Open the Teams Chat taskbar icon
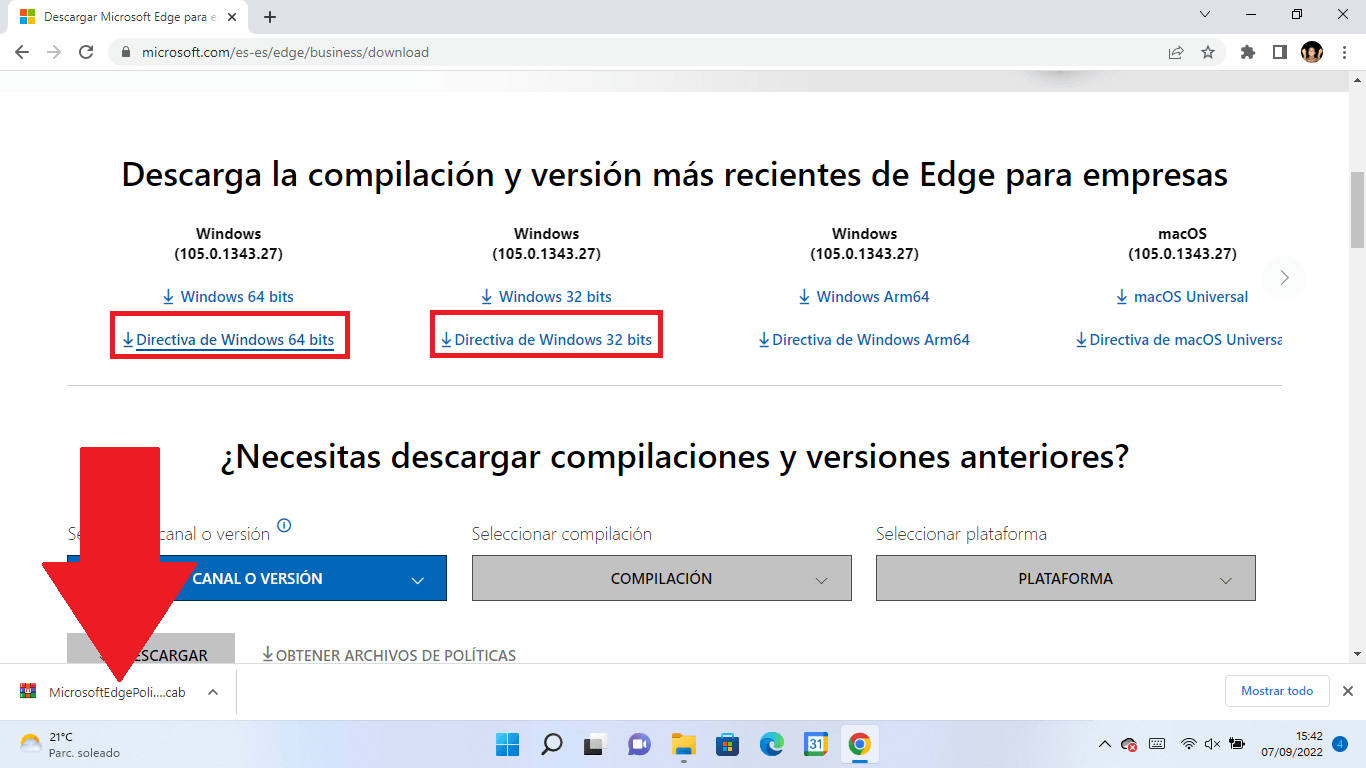1366x768 pixels. tap(639, 744)
